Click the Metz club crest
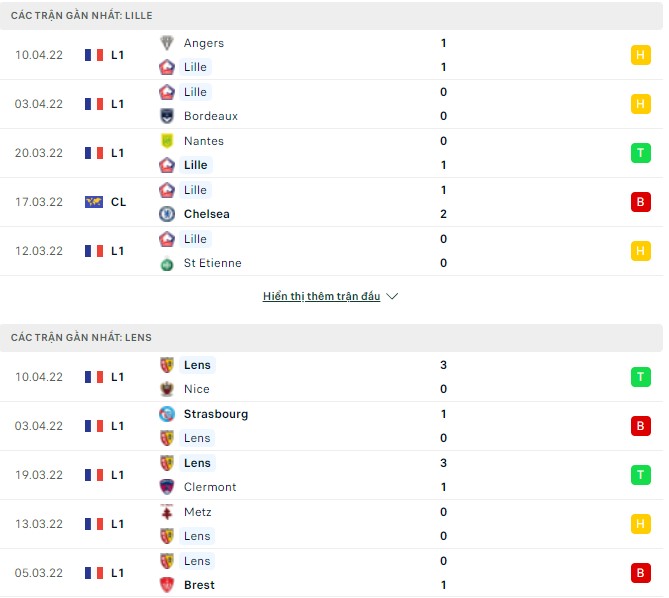The image size is (669, 598). point(167,512)
